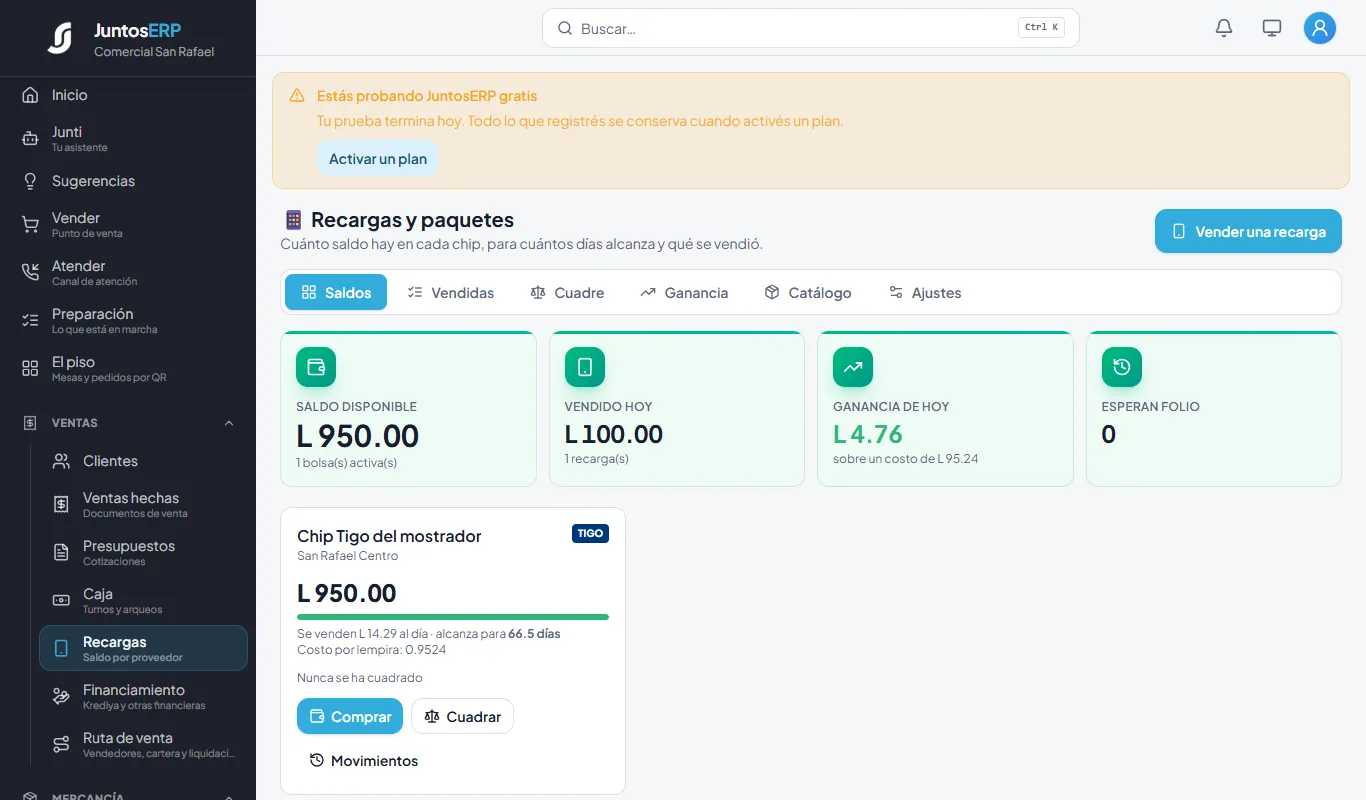Click the Saldo Disponible wallet icon

316,367
